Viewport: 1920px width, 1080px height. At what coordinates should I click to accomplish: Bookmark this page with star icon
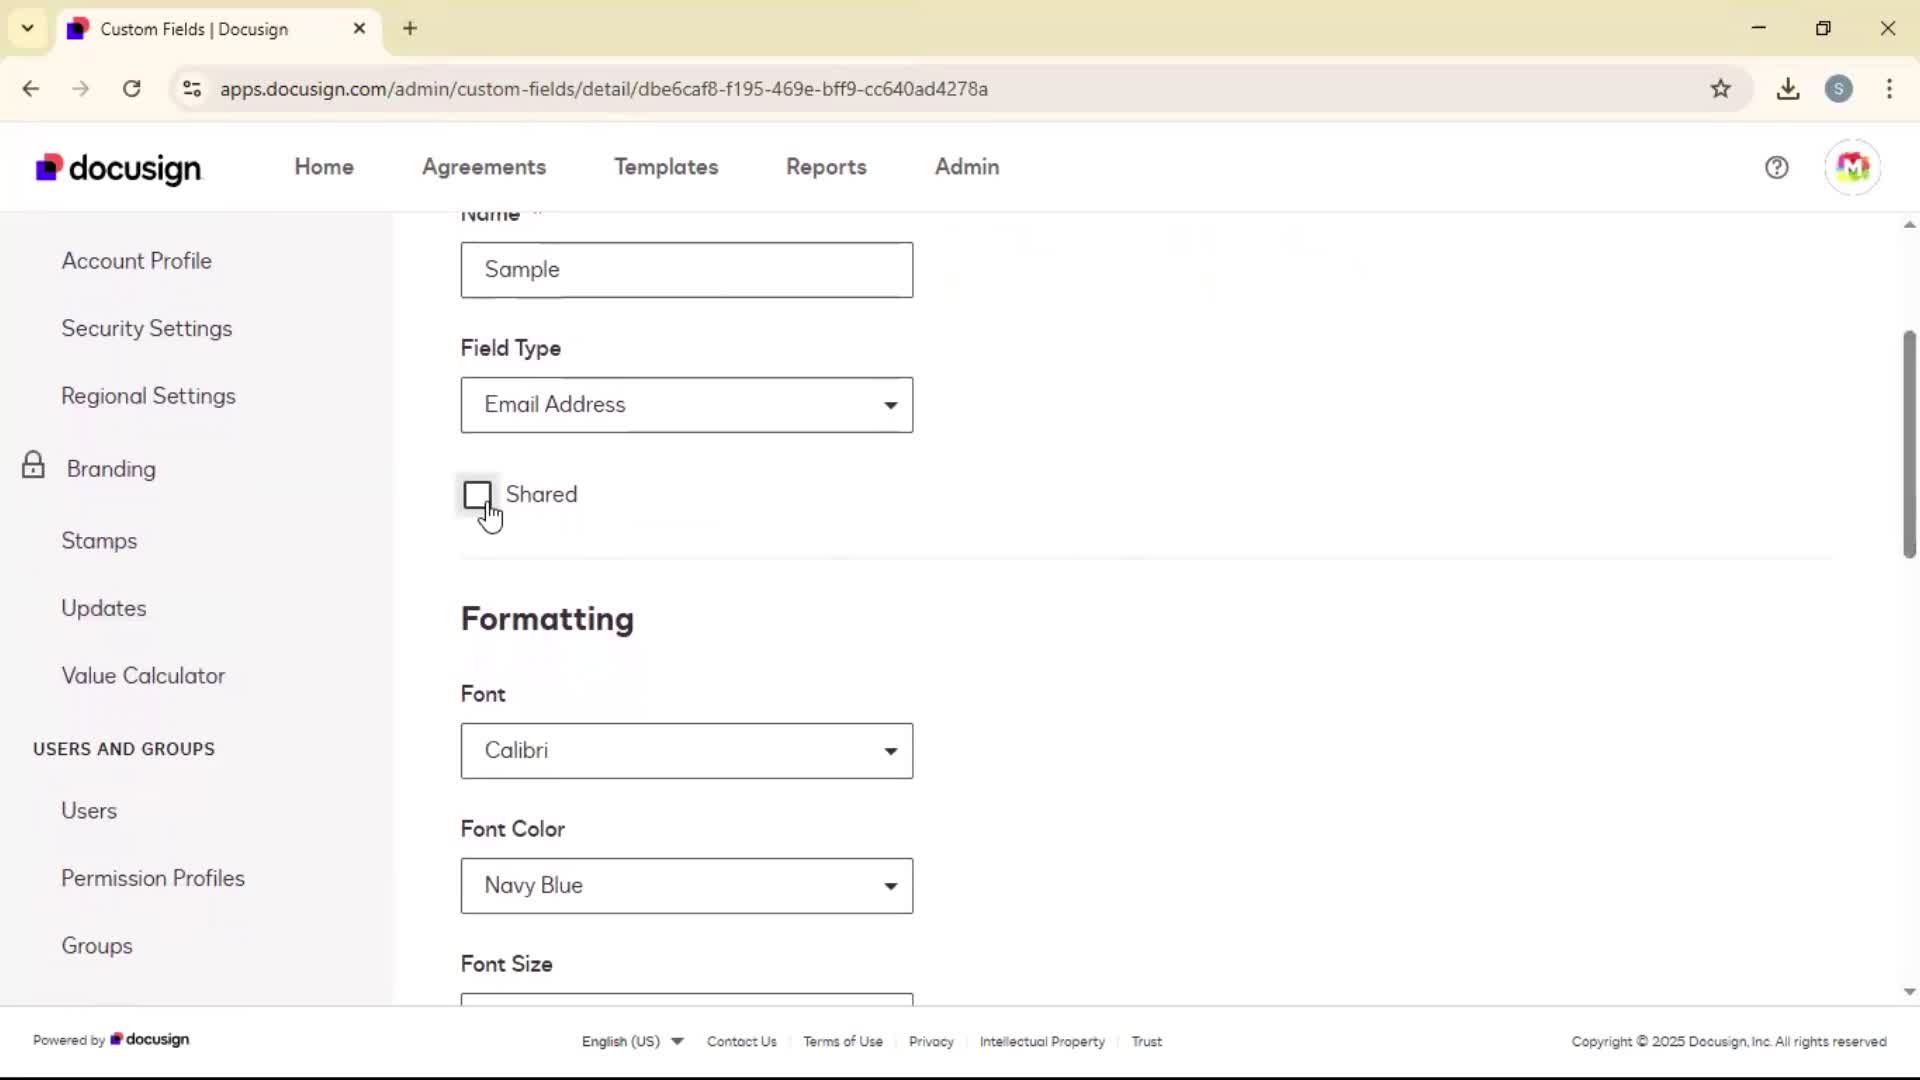point(1720,89)
